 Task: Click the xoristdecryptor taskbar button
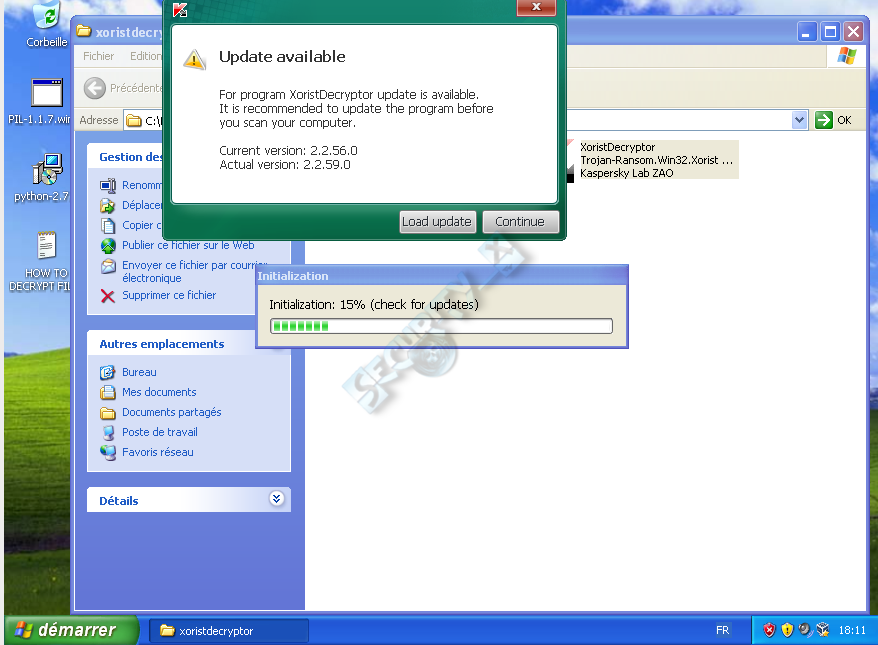[228, 630]
